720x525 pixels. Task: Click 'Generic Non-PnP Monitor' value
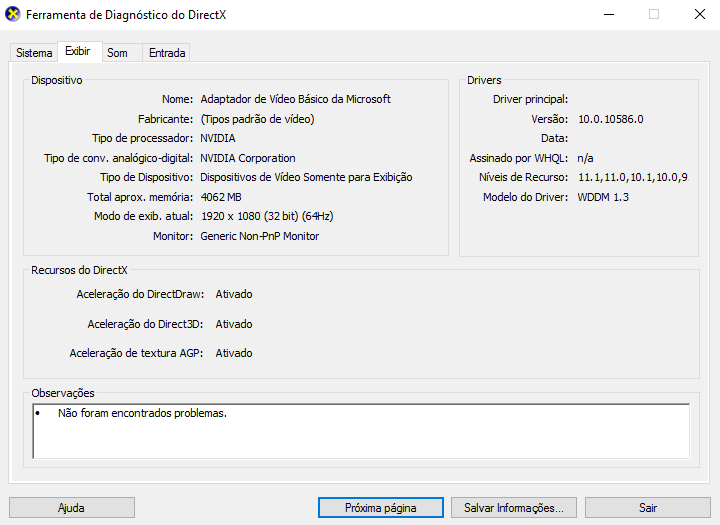(x=259, y=236)
